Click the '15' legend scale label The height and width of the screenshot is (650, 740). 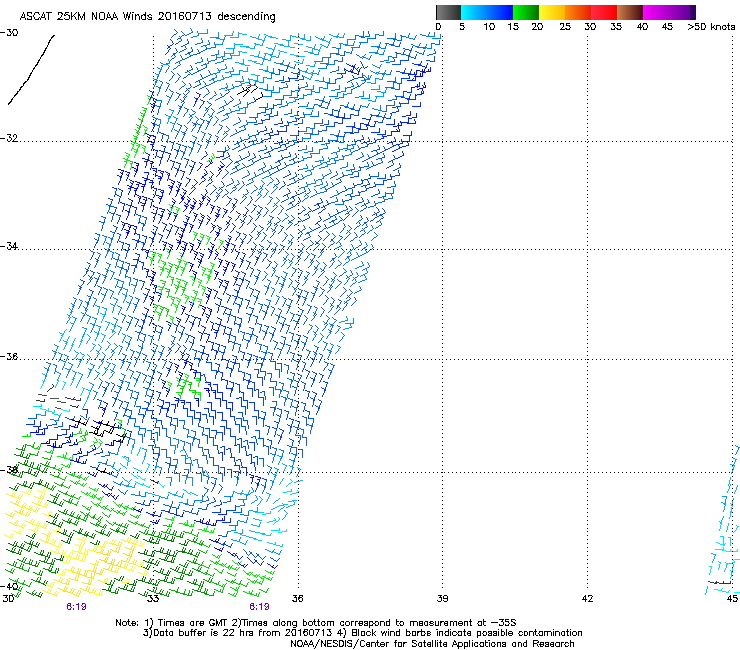513,27
